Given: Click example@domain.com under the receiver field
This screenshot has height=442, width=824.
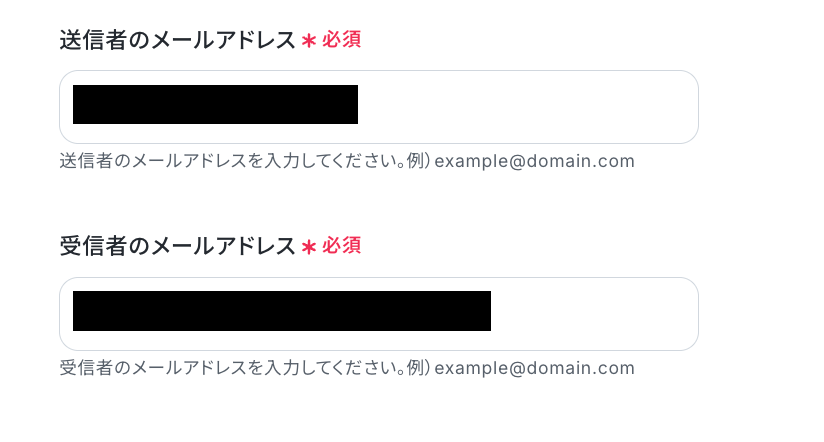Looking at the screenshot, I should pyautogui.click(x=534, y=368).
